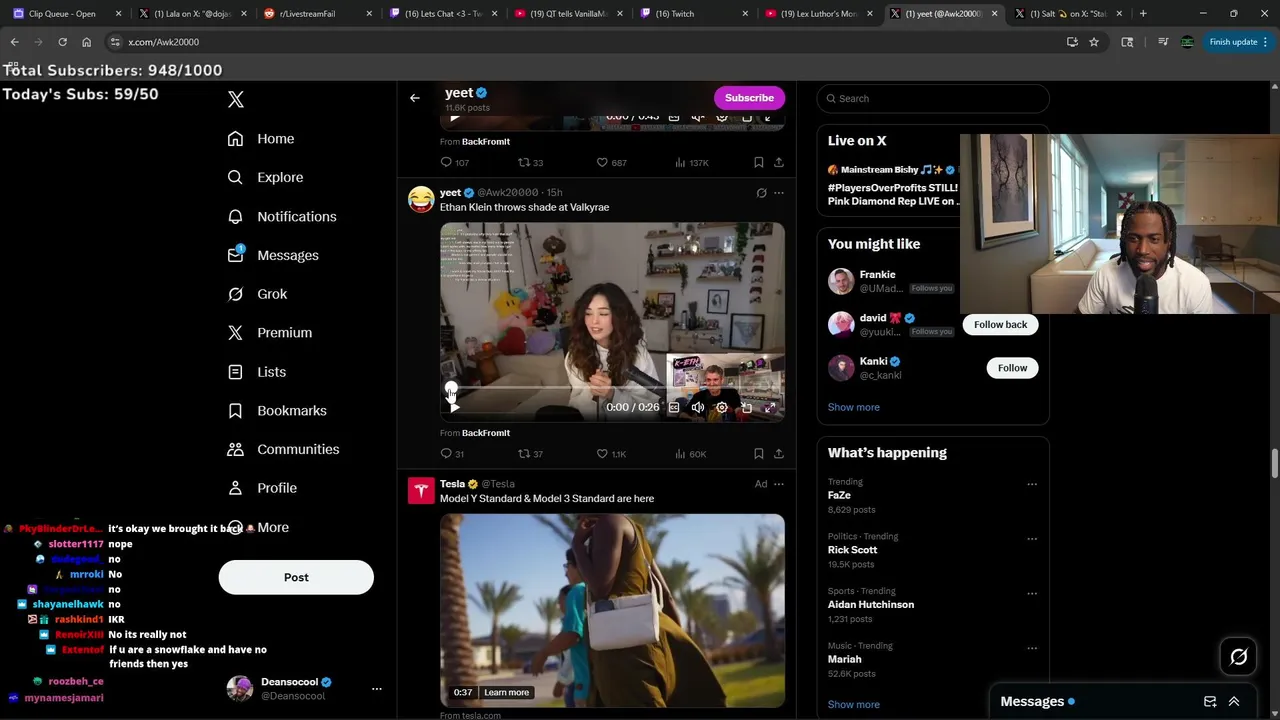This screenshot has width=1280, height=720.
Task: Reload the page in browser toolbar
Action: (62, 42)
